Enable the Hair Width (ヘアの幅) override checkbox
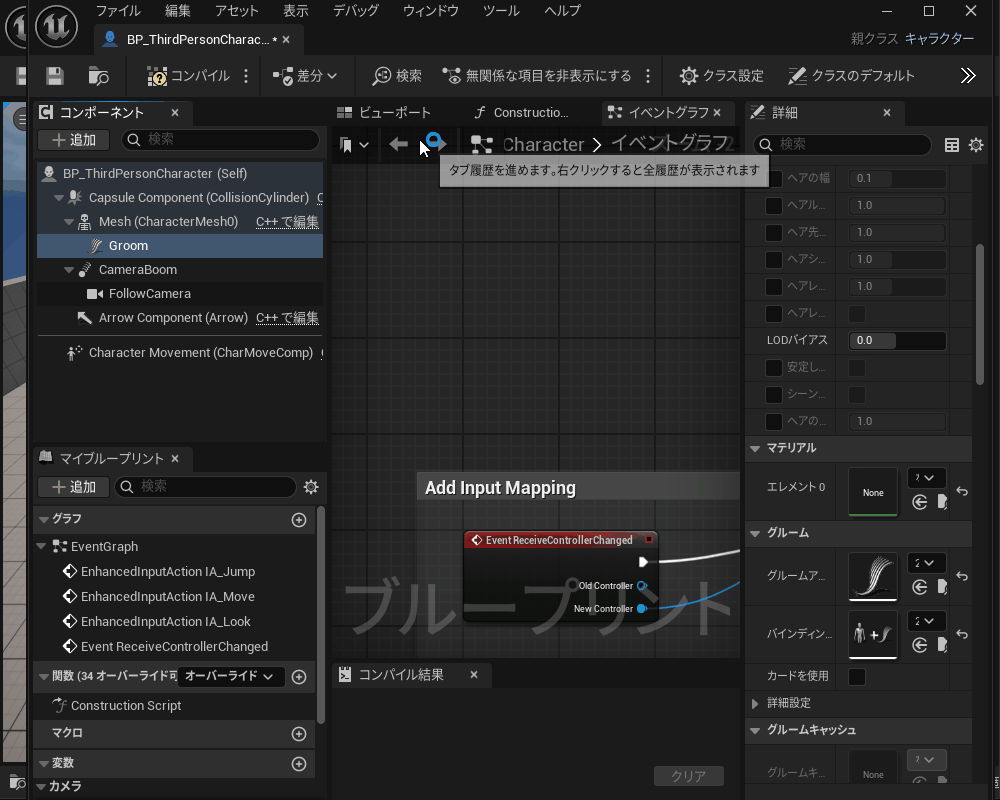The image size is (1000, 800). click(x=774, y=179)
